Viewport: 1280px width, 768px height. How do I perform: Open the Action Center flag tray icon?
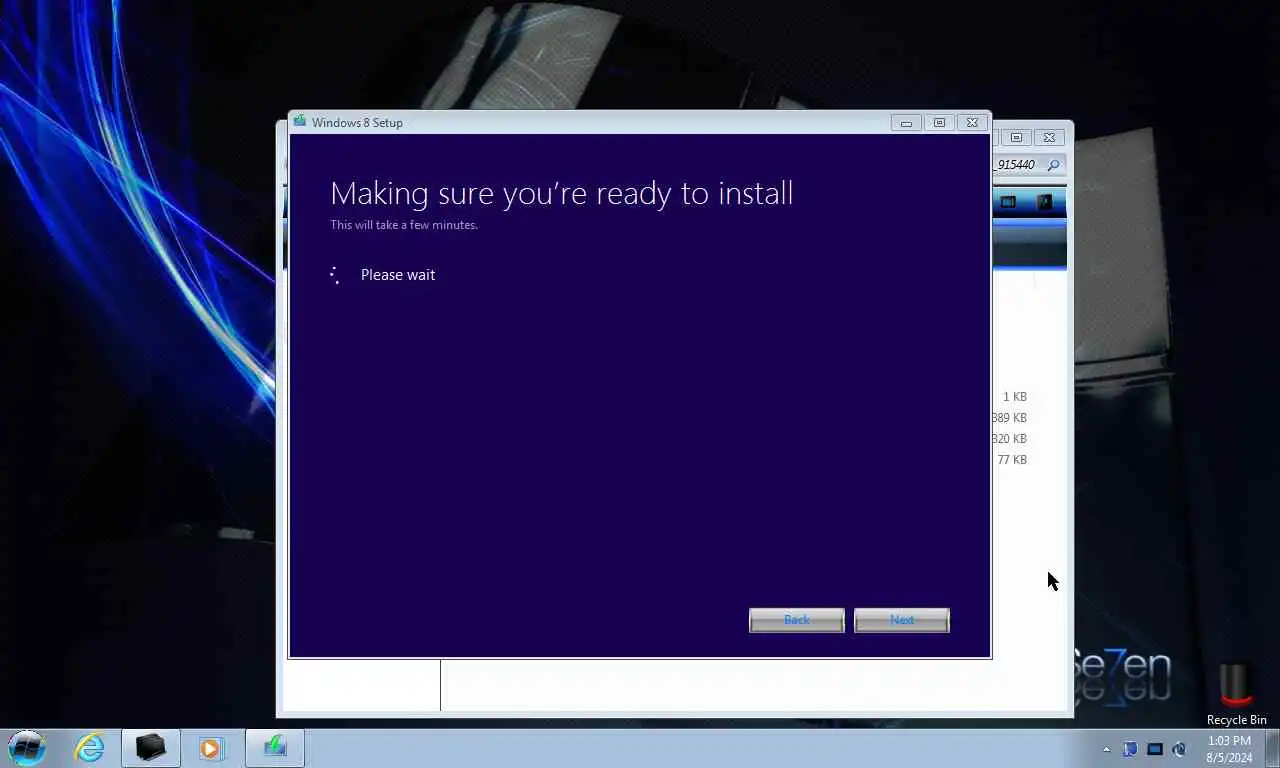(1130, 749)
